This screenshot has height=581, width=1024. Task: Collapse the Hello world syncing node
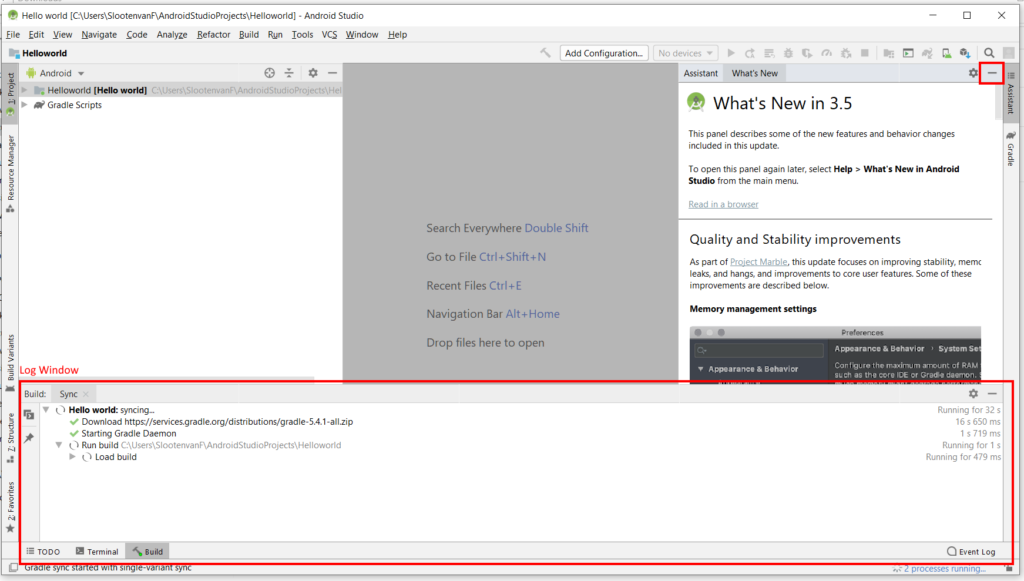tap(46, 410)
